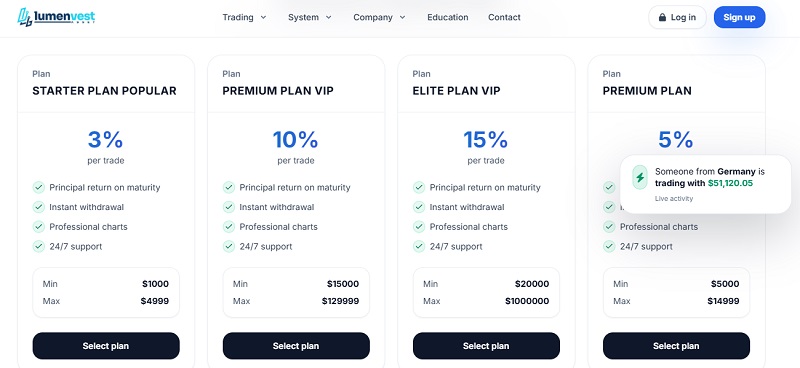This screenshot has width=800, height=368.
Task: Choose Select plan under Premium Plan VIP
Action: (296, 346)
